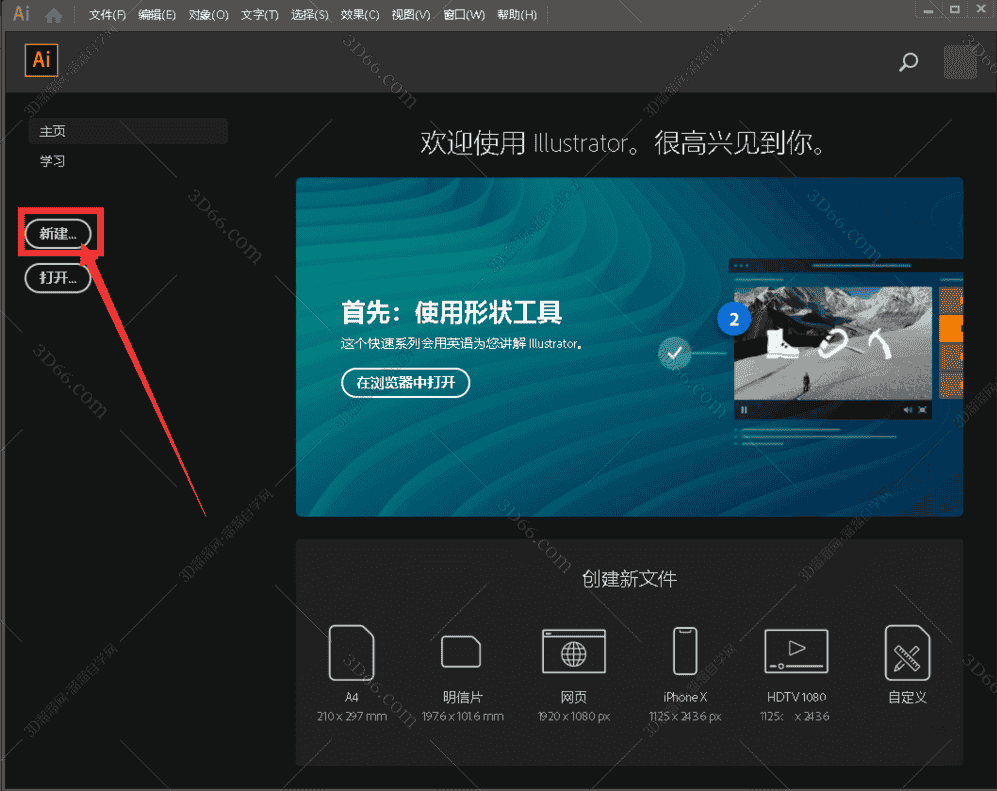The height and width of the screenshot is (791, 997).
Task: Open the 文件 menu
Action: 107,15
